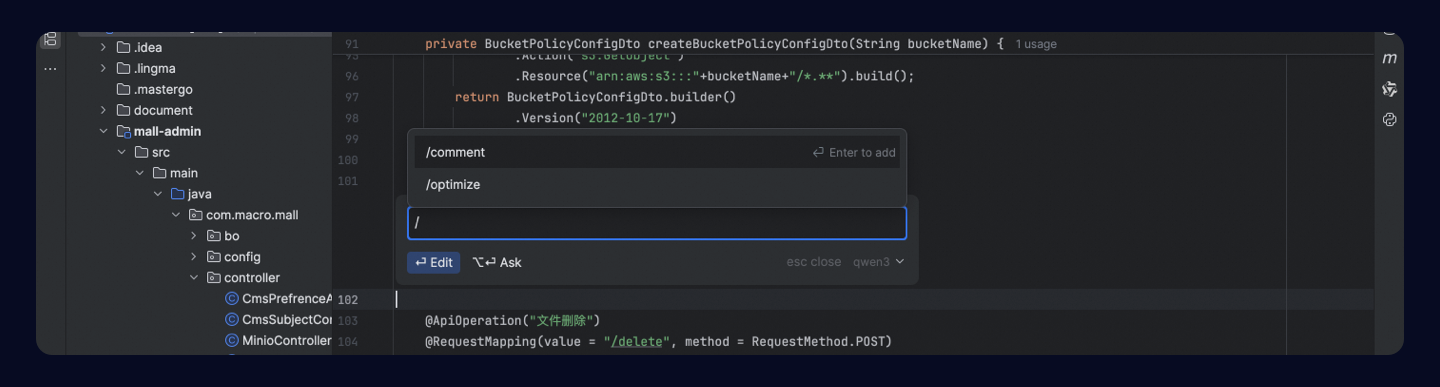Open the Maven tool window icon
1440x387 pixels.
(x=1389, y=59)
